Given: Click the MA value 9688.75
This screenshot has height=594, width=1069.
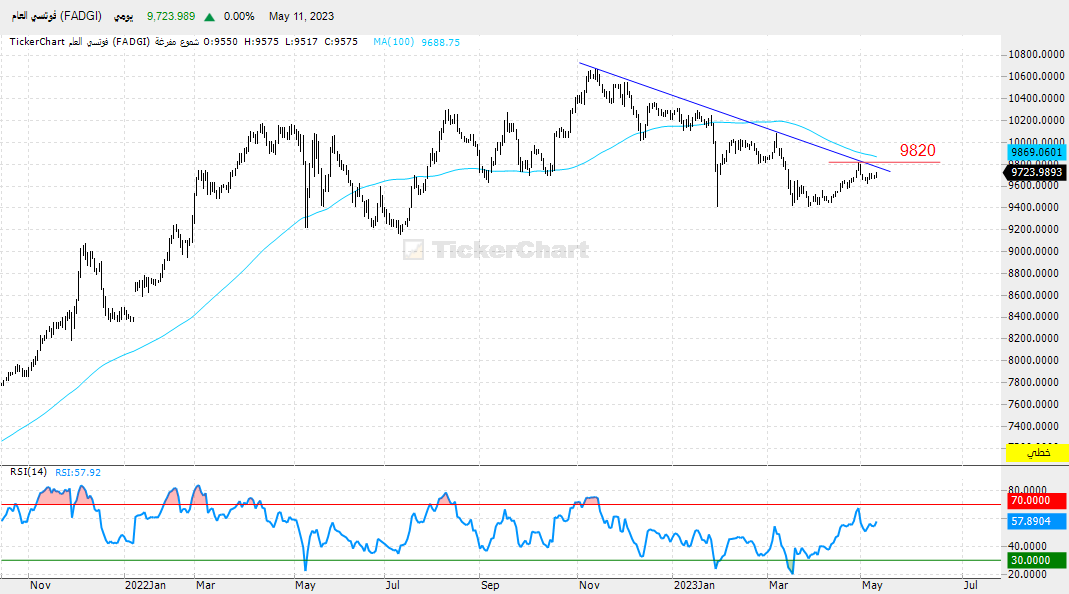Looking at the screenshot, I should click(440, 42).
